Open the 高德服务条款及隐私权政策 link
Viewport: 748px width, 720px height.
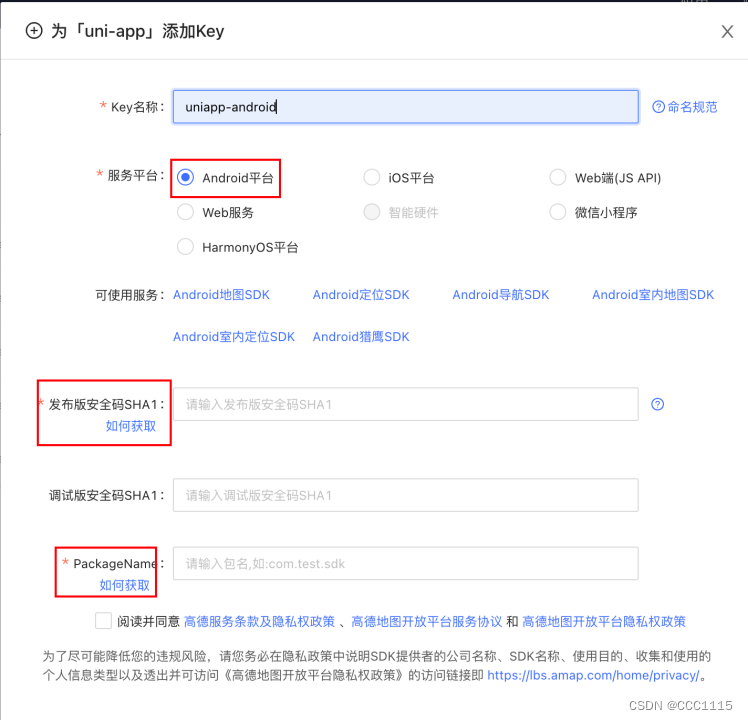259,621
